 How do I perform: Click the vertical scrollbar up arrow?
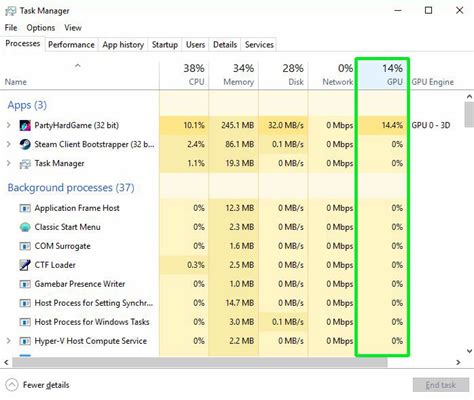pyautogui.click(x=469, y=97)
